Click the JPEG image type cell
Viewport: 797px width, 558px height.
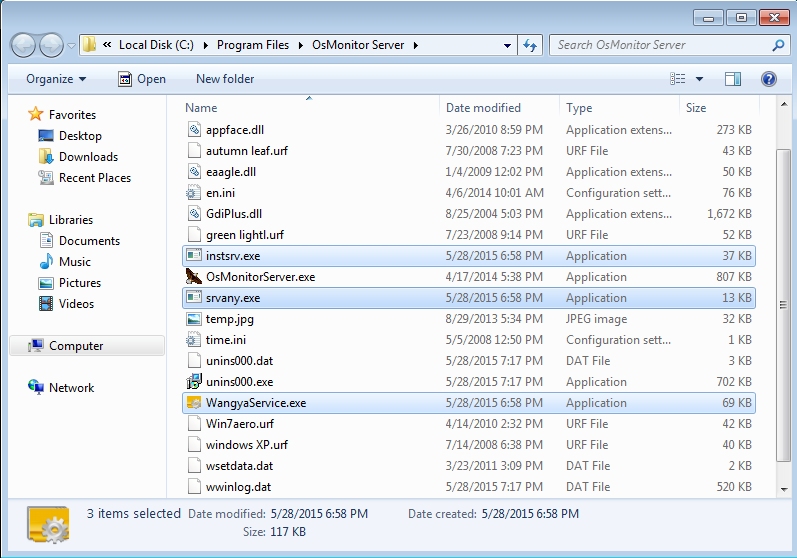[597, 319]
